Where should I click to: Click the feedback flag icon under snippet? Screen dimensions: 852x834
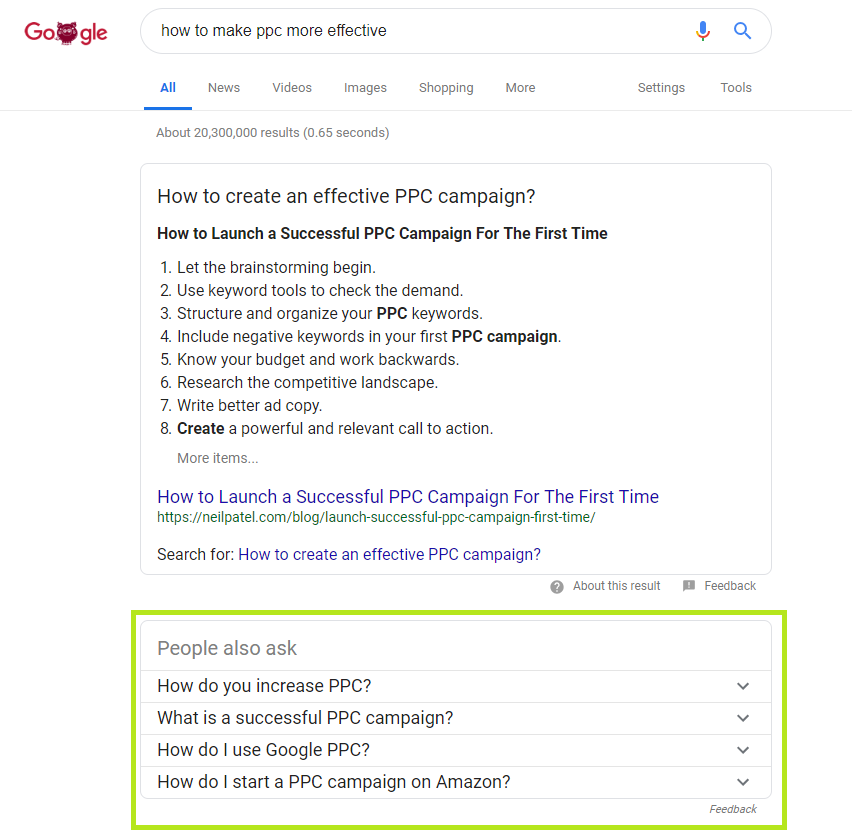pyautogui.click(x=688, y=586)
